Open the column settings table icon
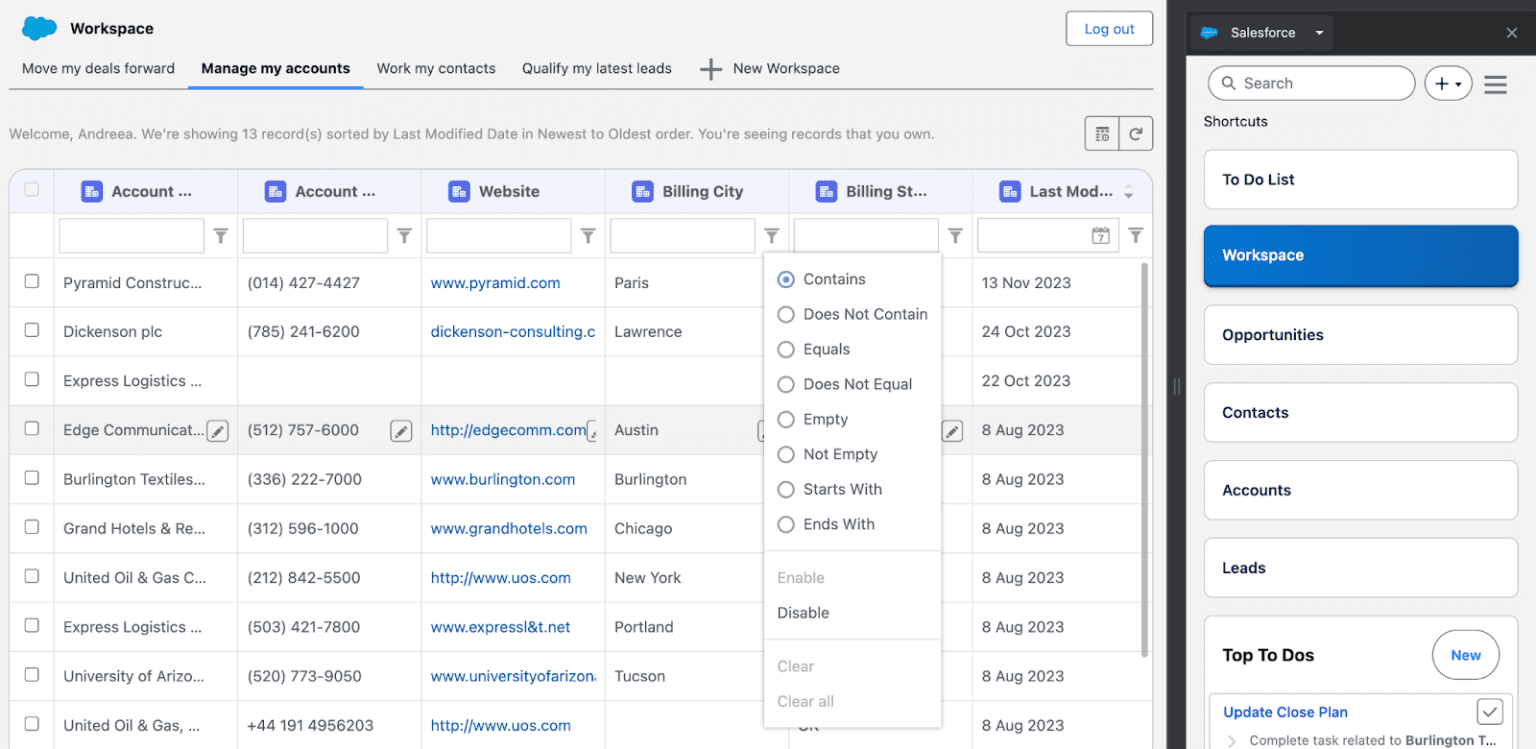This screenshot has height=749, width=1536. click(1102, 134)
